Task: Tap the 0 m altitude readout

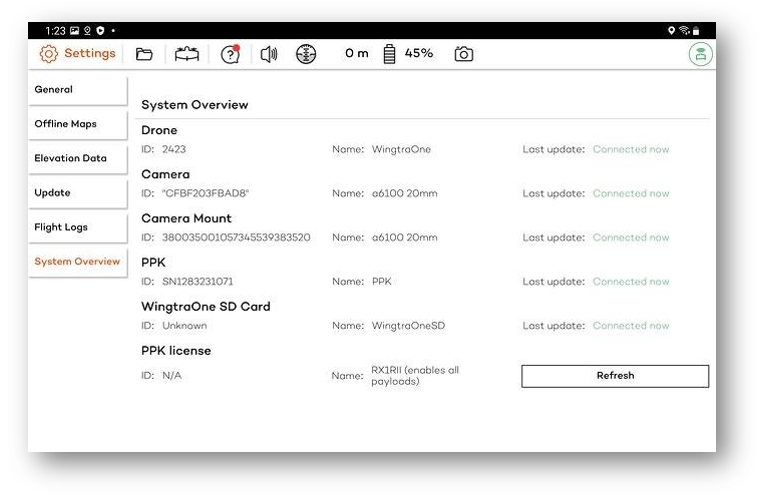Action: [x=357, y=54]
